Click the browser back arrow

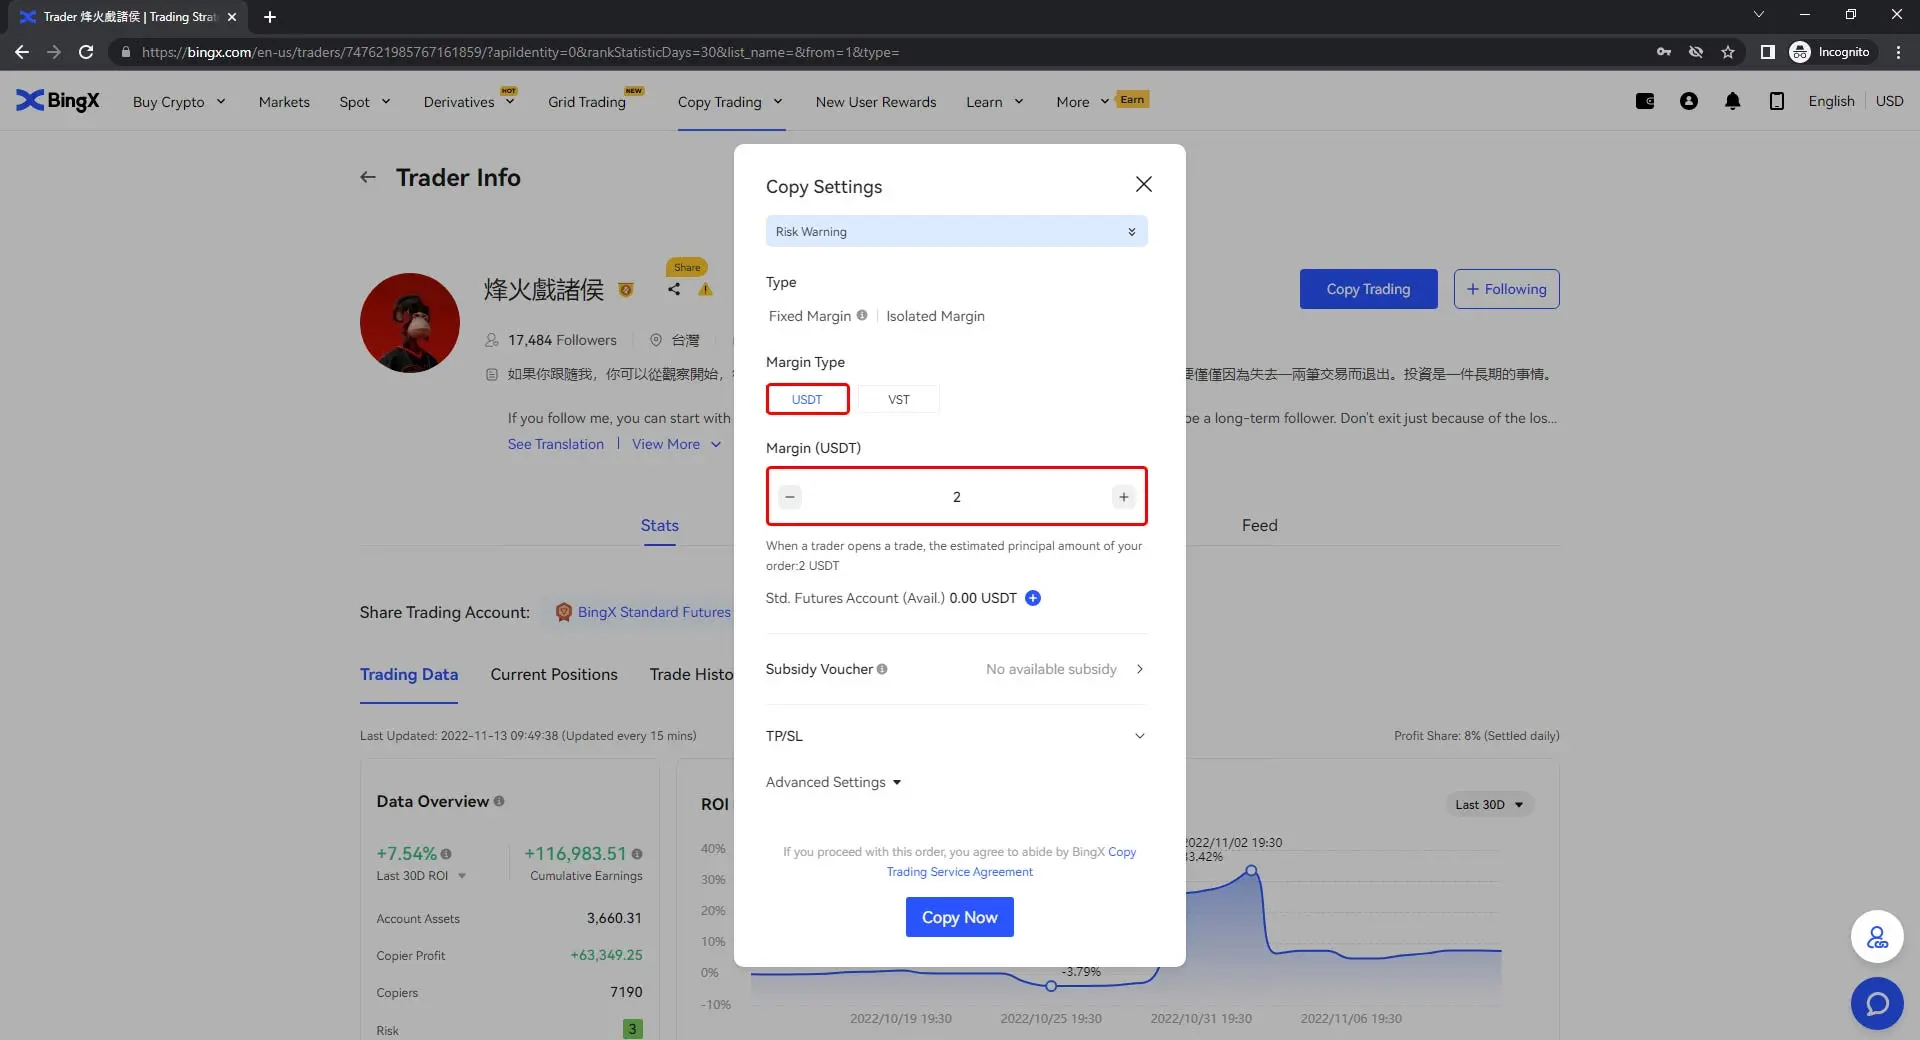(22, 52)
